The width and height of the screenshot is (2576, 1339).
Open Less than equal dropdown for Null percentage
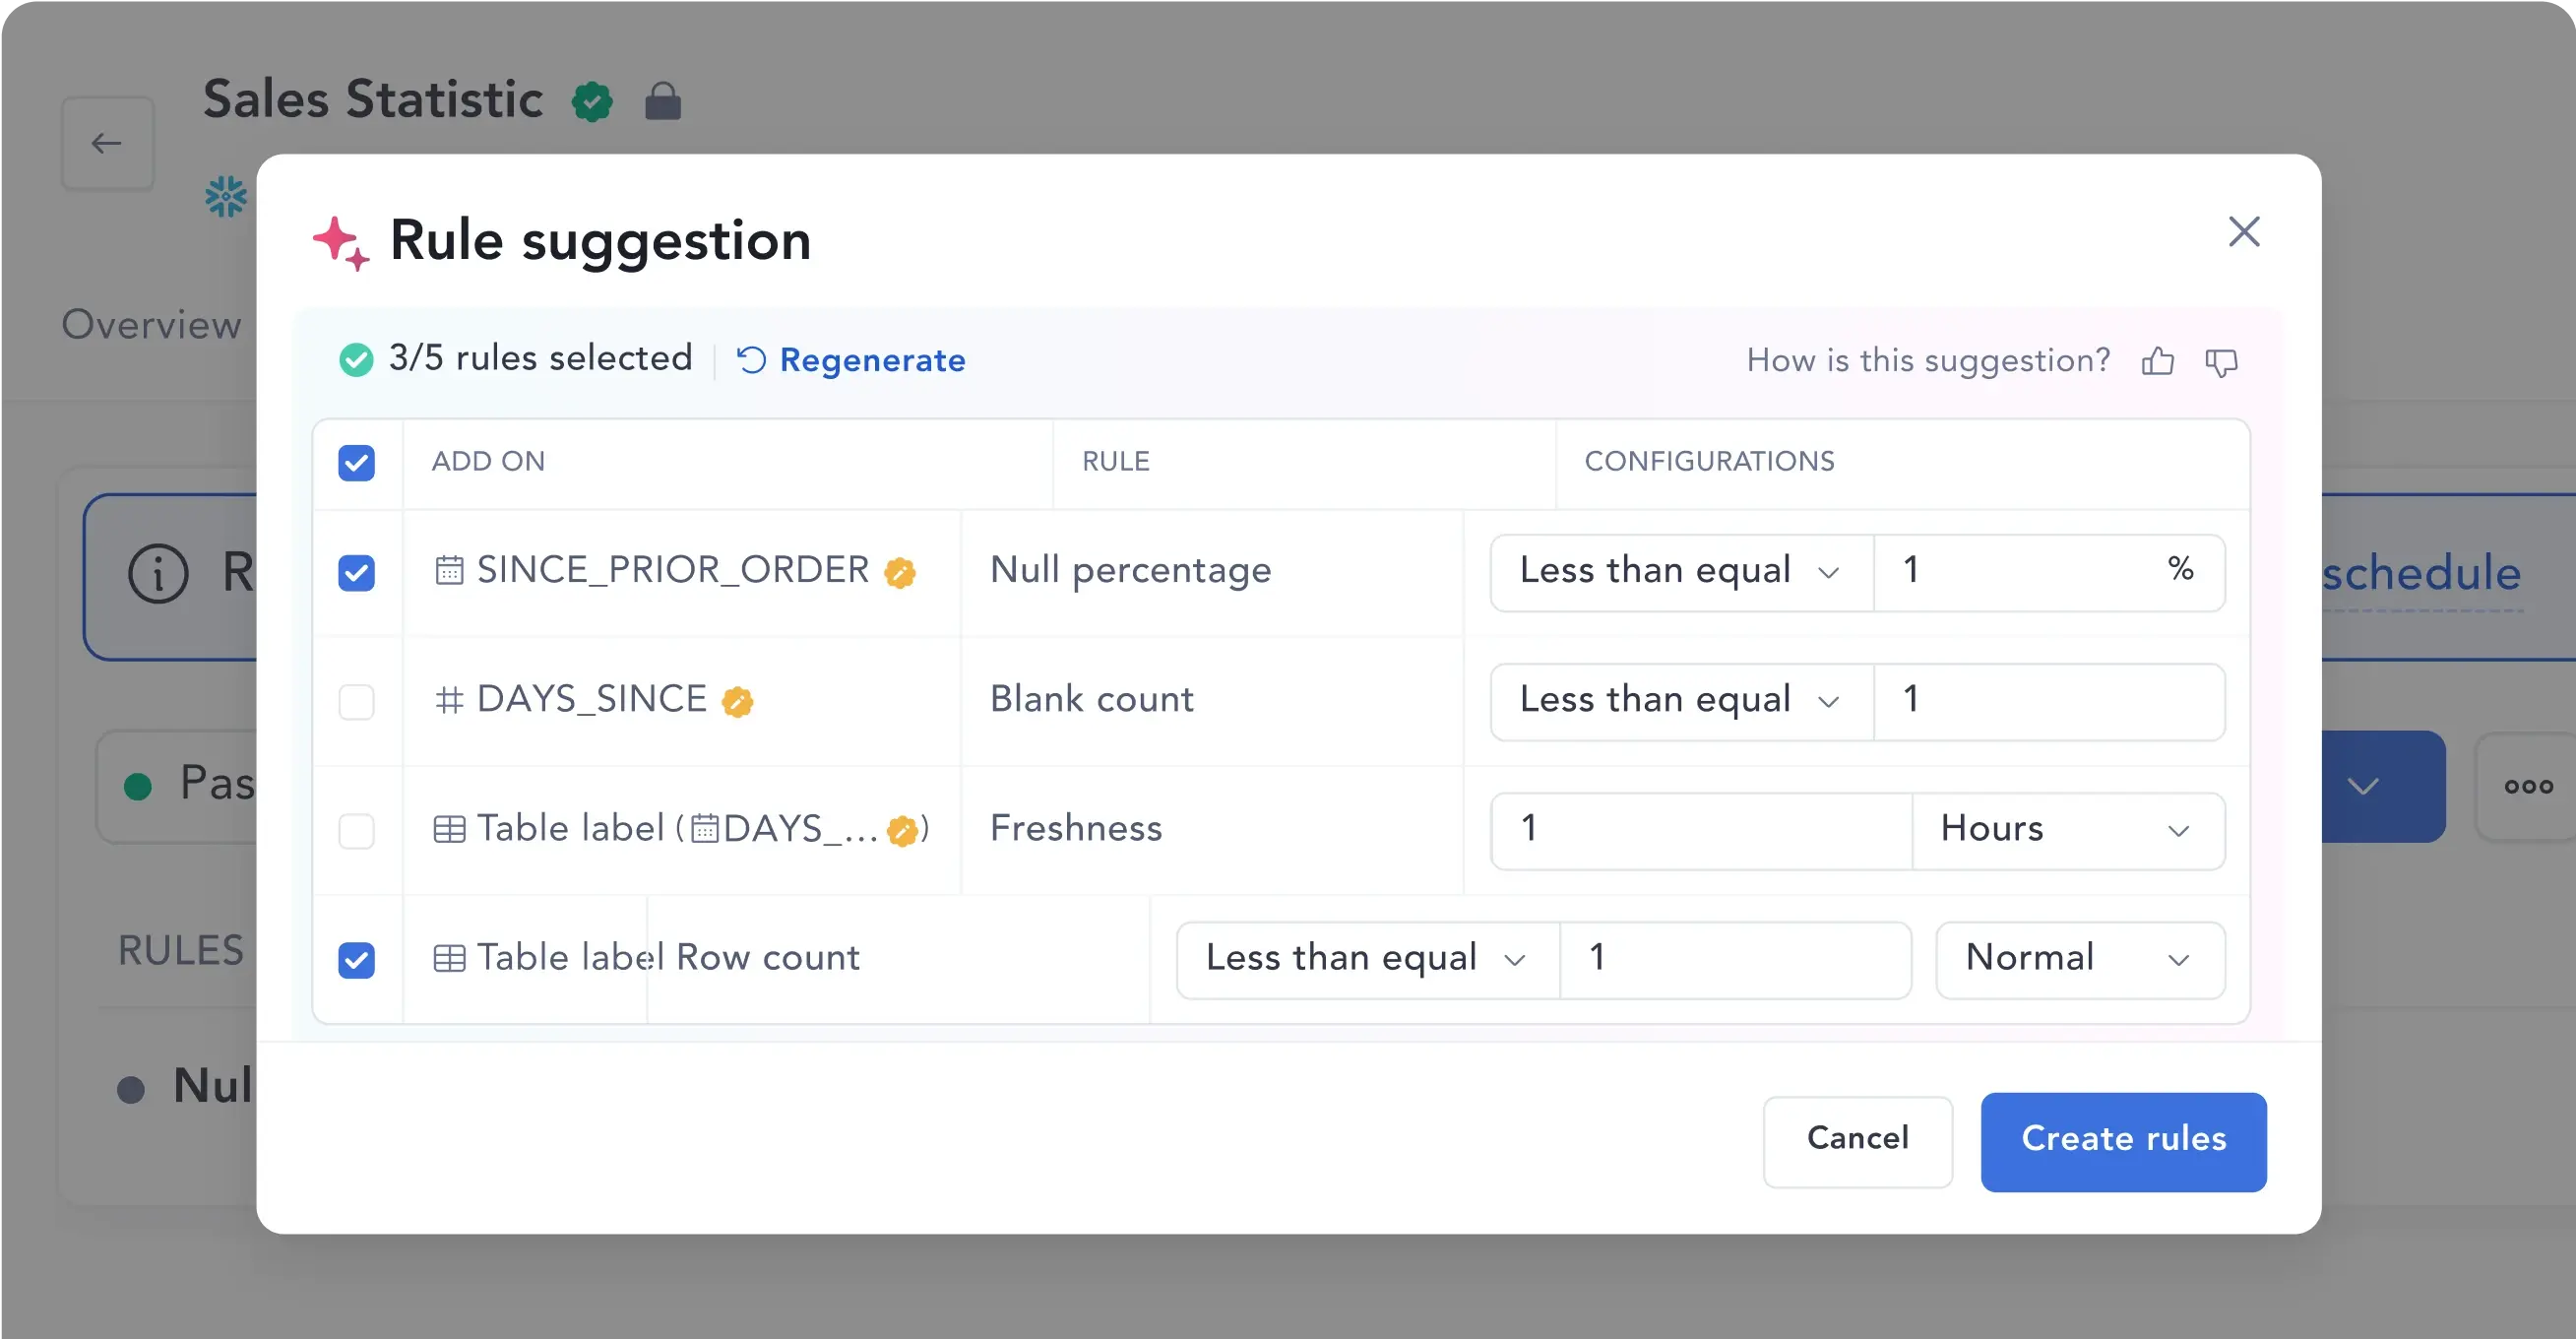1681,571
